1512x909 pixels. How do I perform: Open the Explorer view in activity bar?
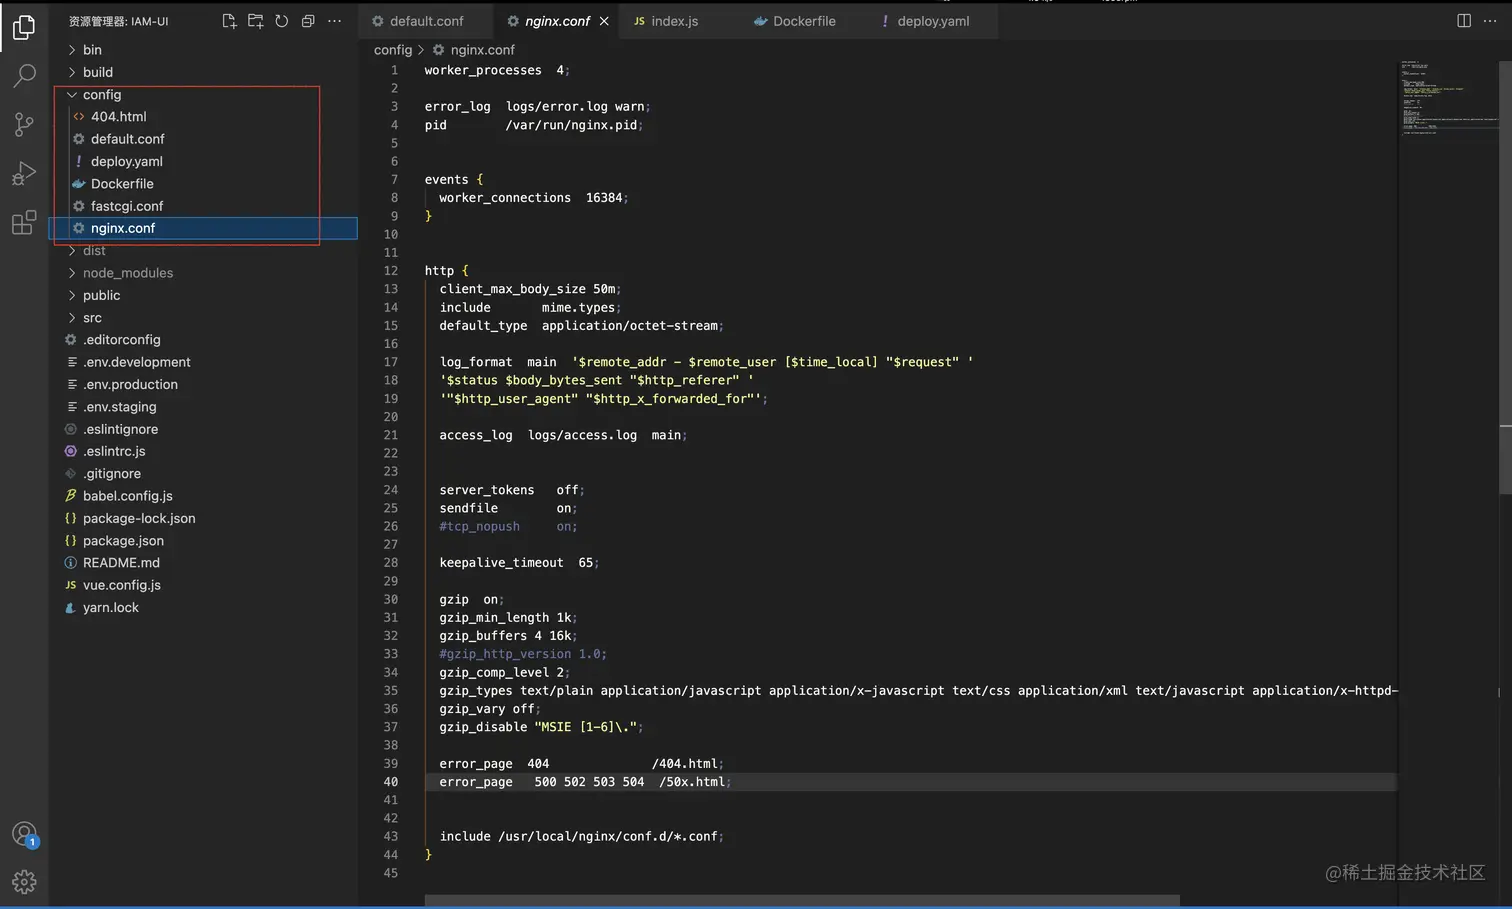coord(24,27)
